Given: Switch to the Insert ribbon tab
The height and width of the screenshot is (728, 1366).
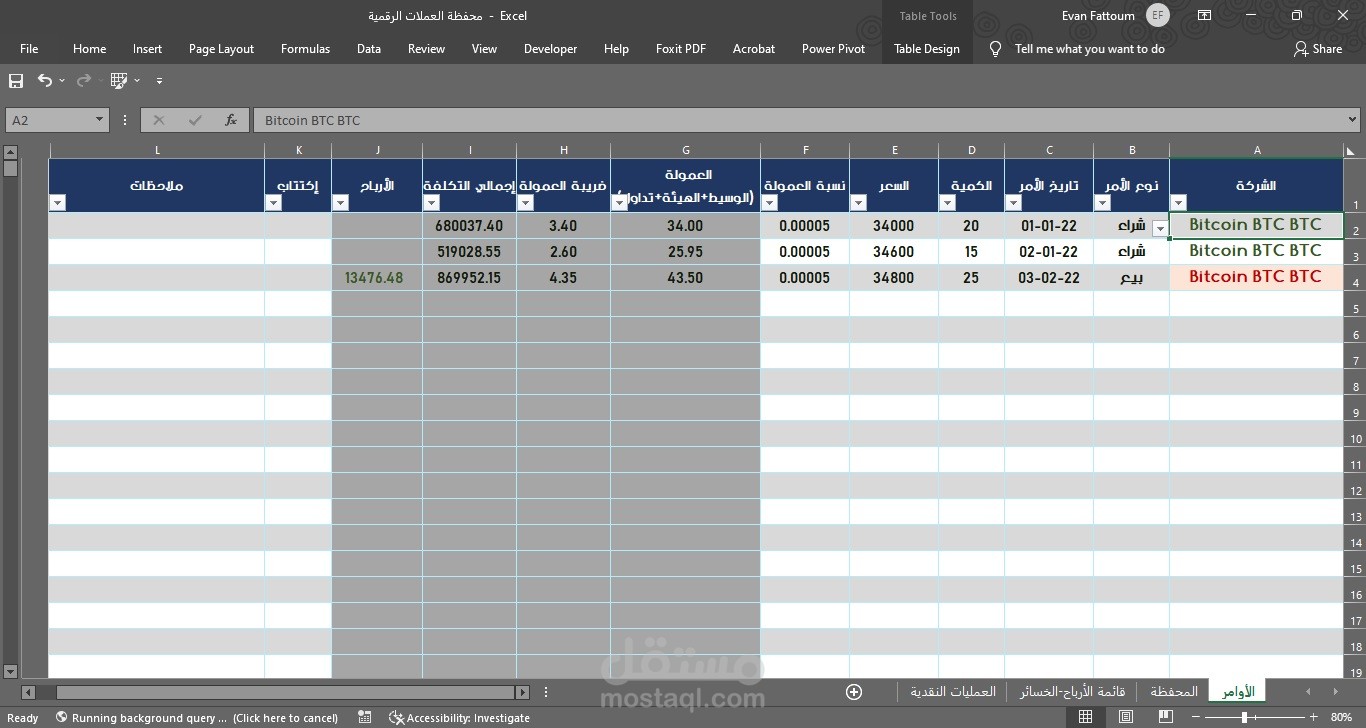Looking at the screenshot, I should 147,48.
